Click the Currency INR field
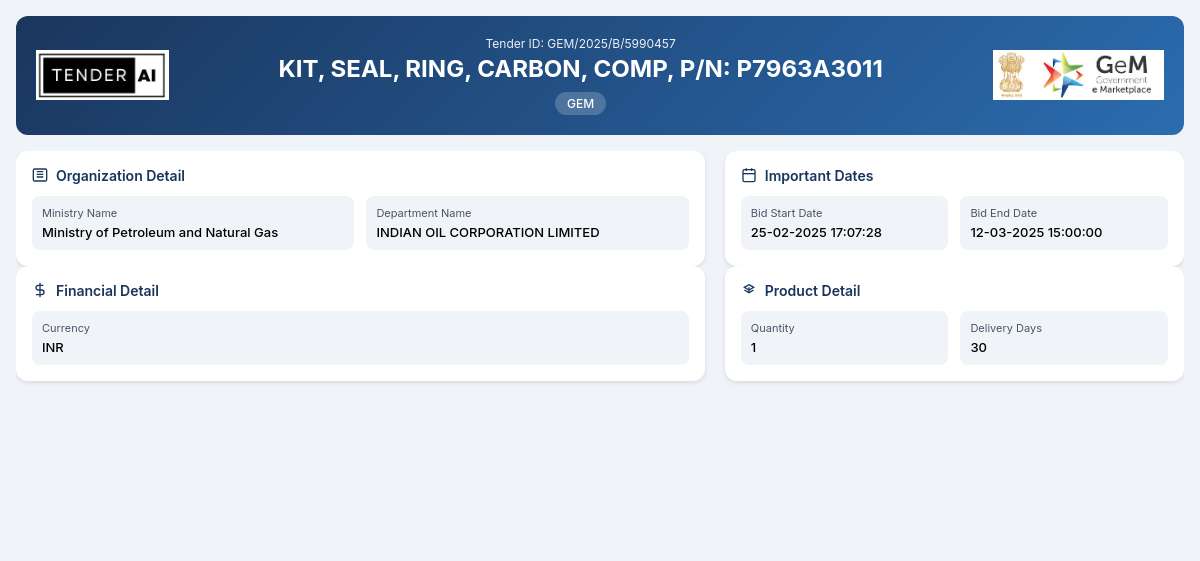 click(360, 338)
